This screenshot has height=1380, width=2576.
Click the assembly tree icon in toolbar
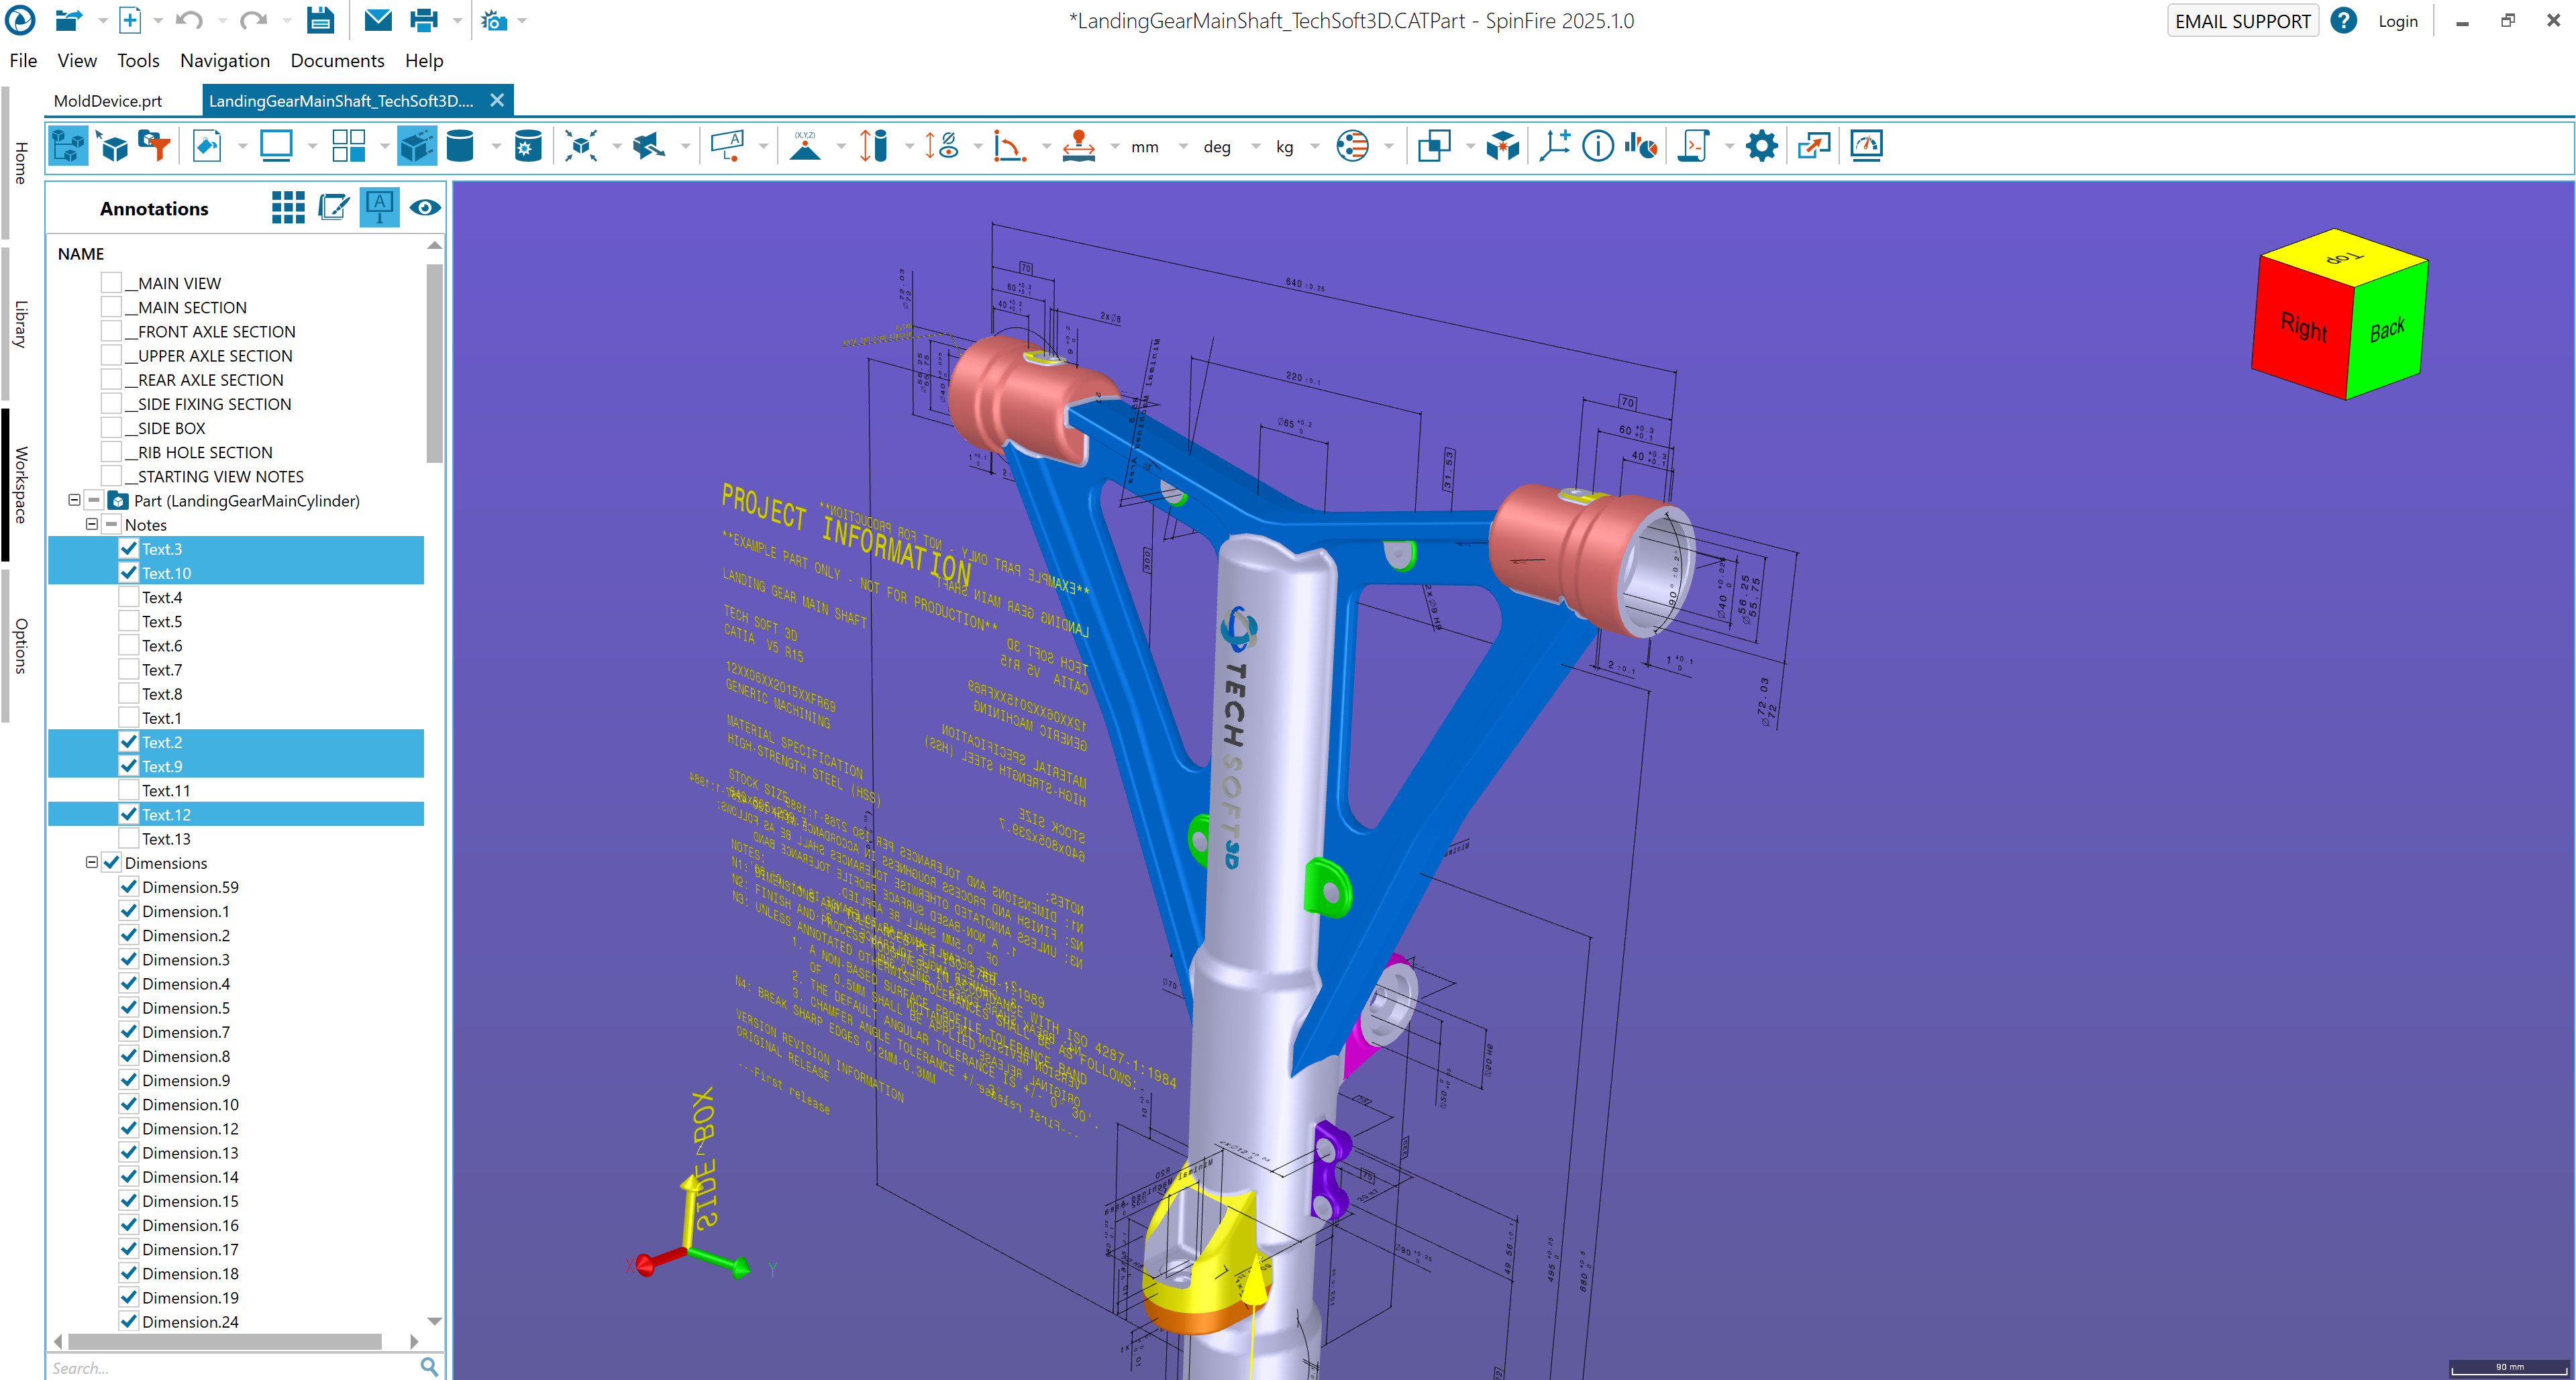click(68, 146)
